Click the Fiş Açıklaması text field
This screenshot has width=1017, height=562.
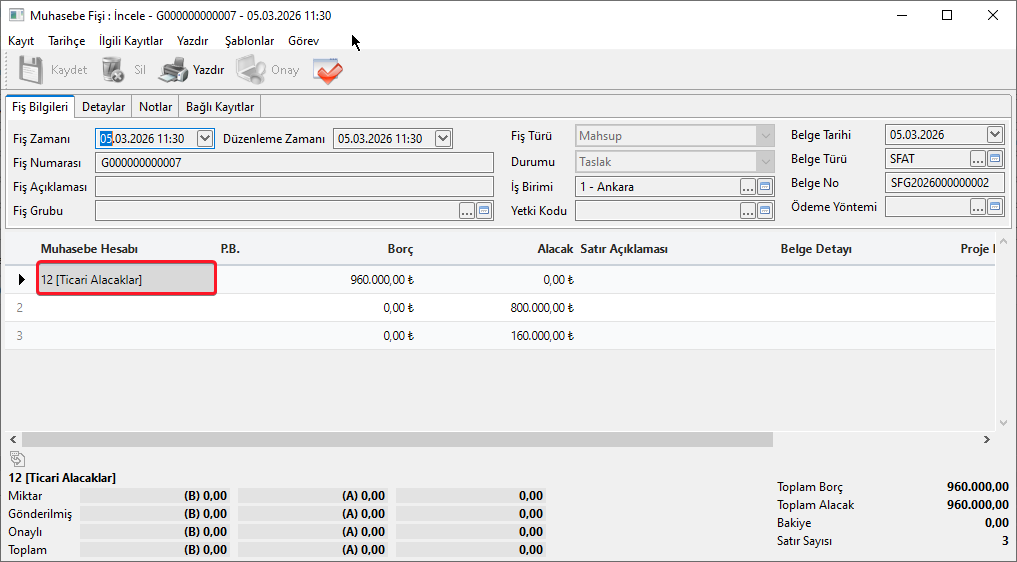294,187
